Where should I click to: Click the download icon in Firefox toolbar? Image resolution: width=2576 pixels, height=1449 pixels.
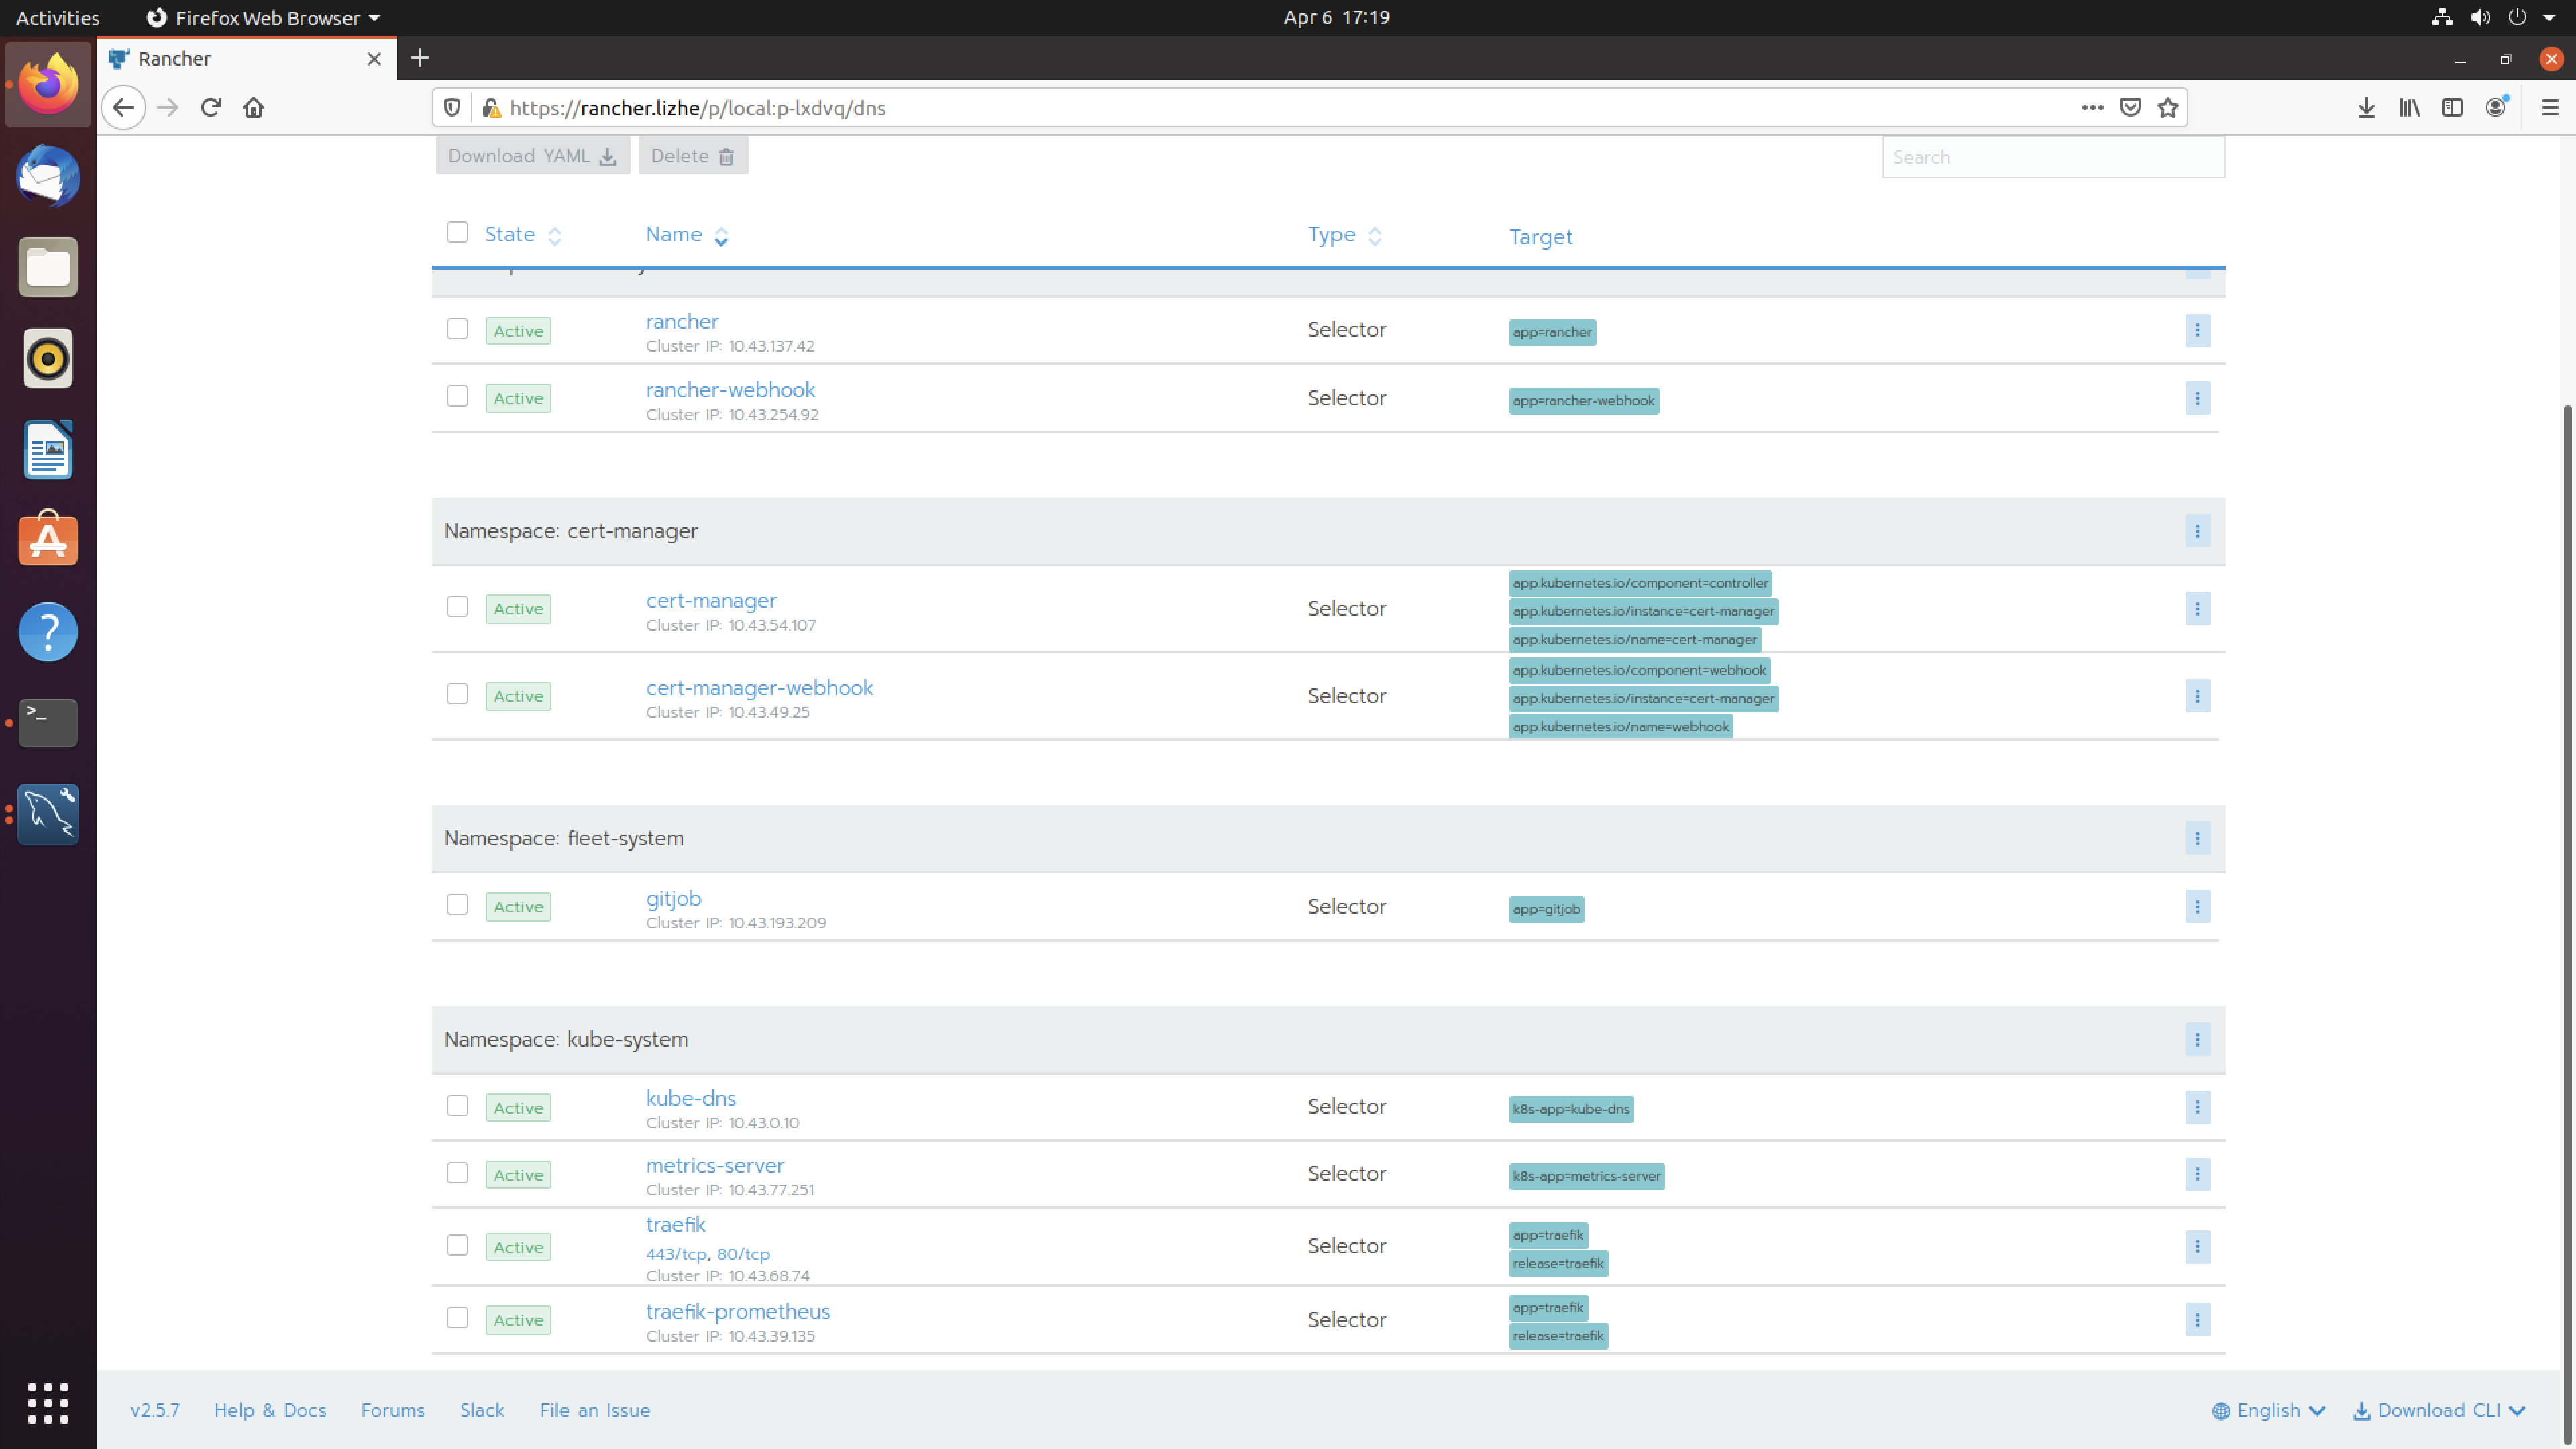(x=2367, y=108)
